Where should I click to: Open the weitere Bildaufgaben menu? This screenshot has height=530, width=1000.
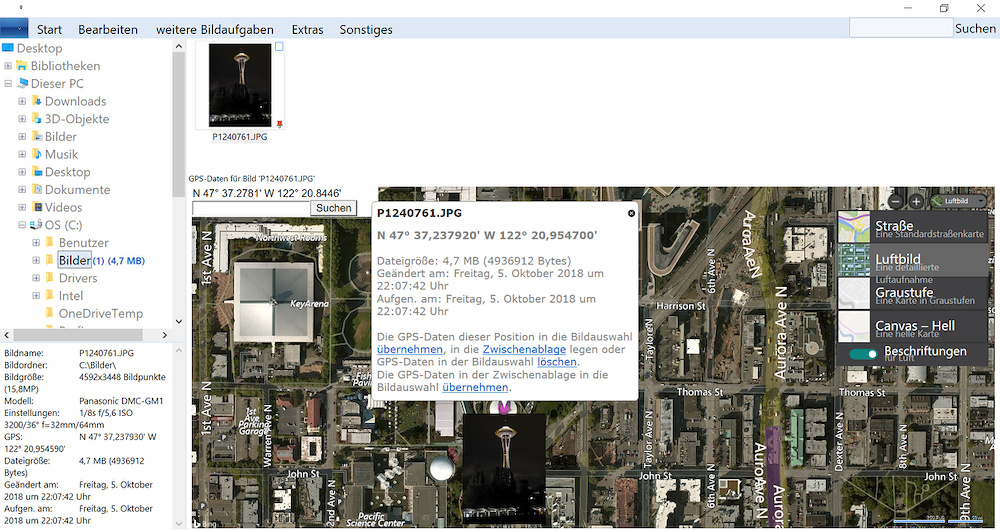click(x=214, y=29)
